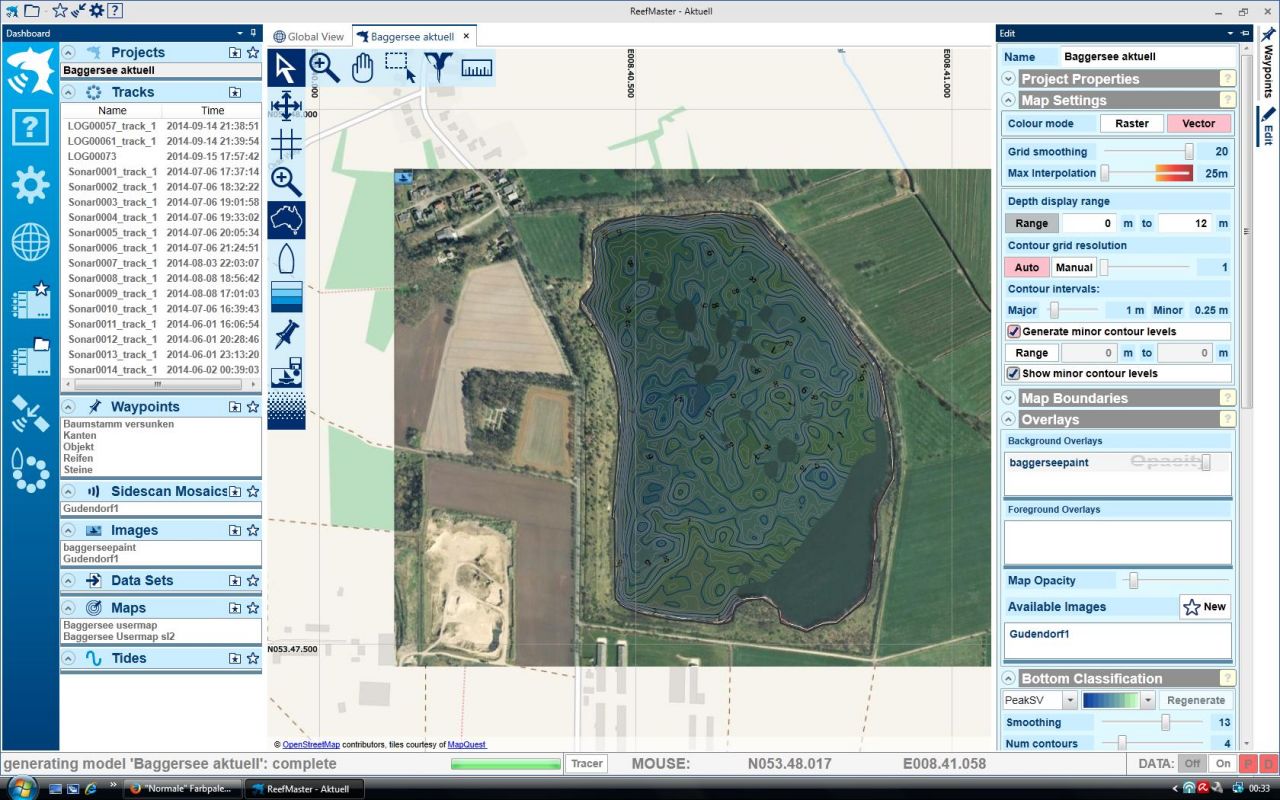The height and width of the screenshot is (800, 1280).
Task: Select the hand pan tool
Action: pos(362,68)
